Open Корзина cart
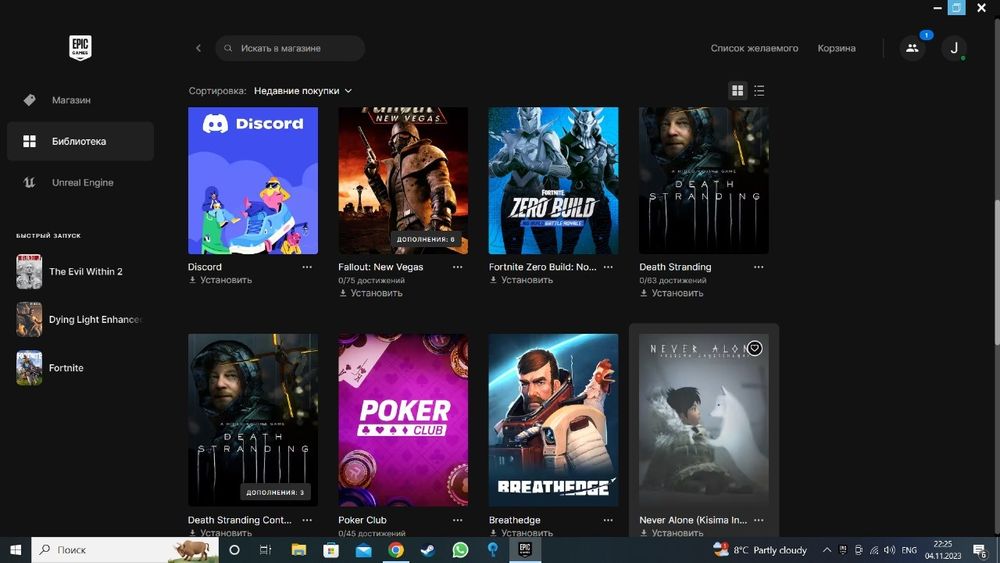The image size is (1000, 563). coord(837,48)
